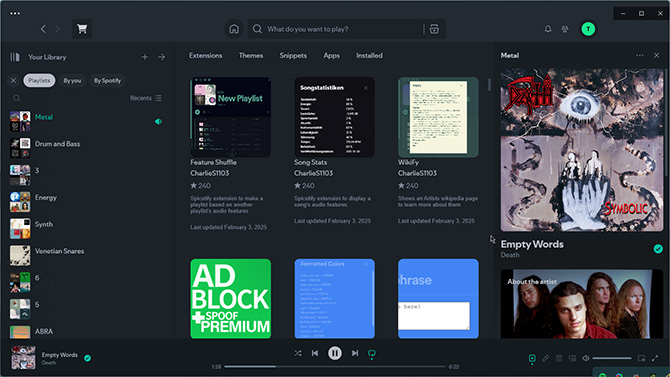670x377 pixels.
Task: Click the Browse icon beside search
Action: tap(434, 29)
